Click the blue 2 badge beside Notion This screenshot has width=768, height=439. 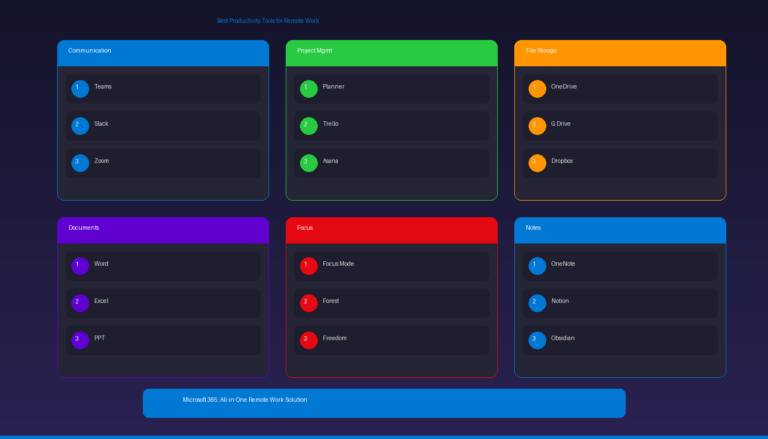[537, 303]
